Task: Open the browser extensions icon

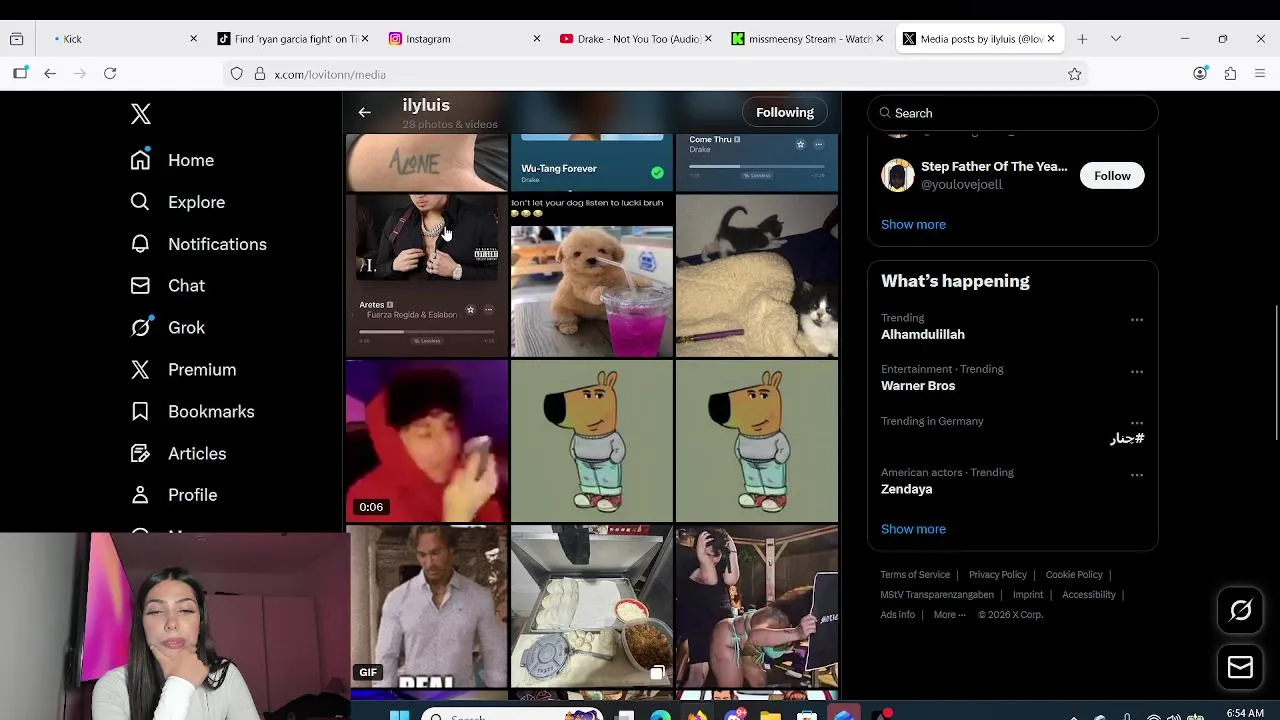Action: (1230, 74)
